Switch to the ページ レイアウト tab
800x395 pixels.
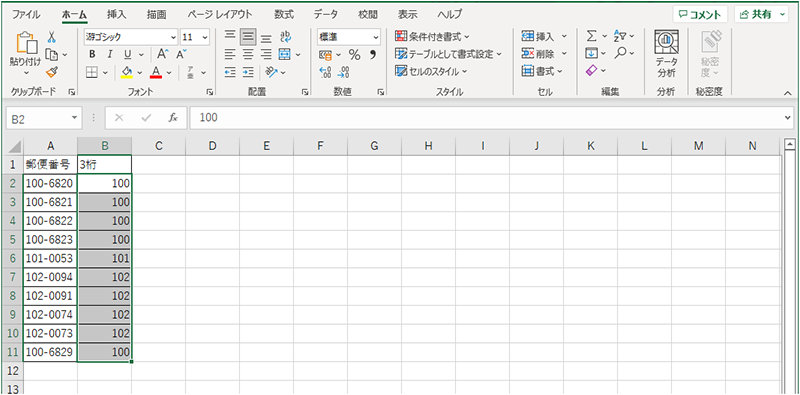coord(219,14)
